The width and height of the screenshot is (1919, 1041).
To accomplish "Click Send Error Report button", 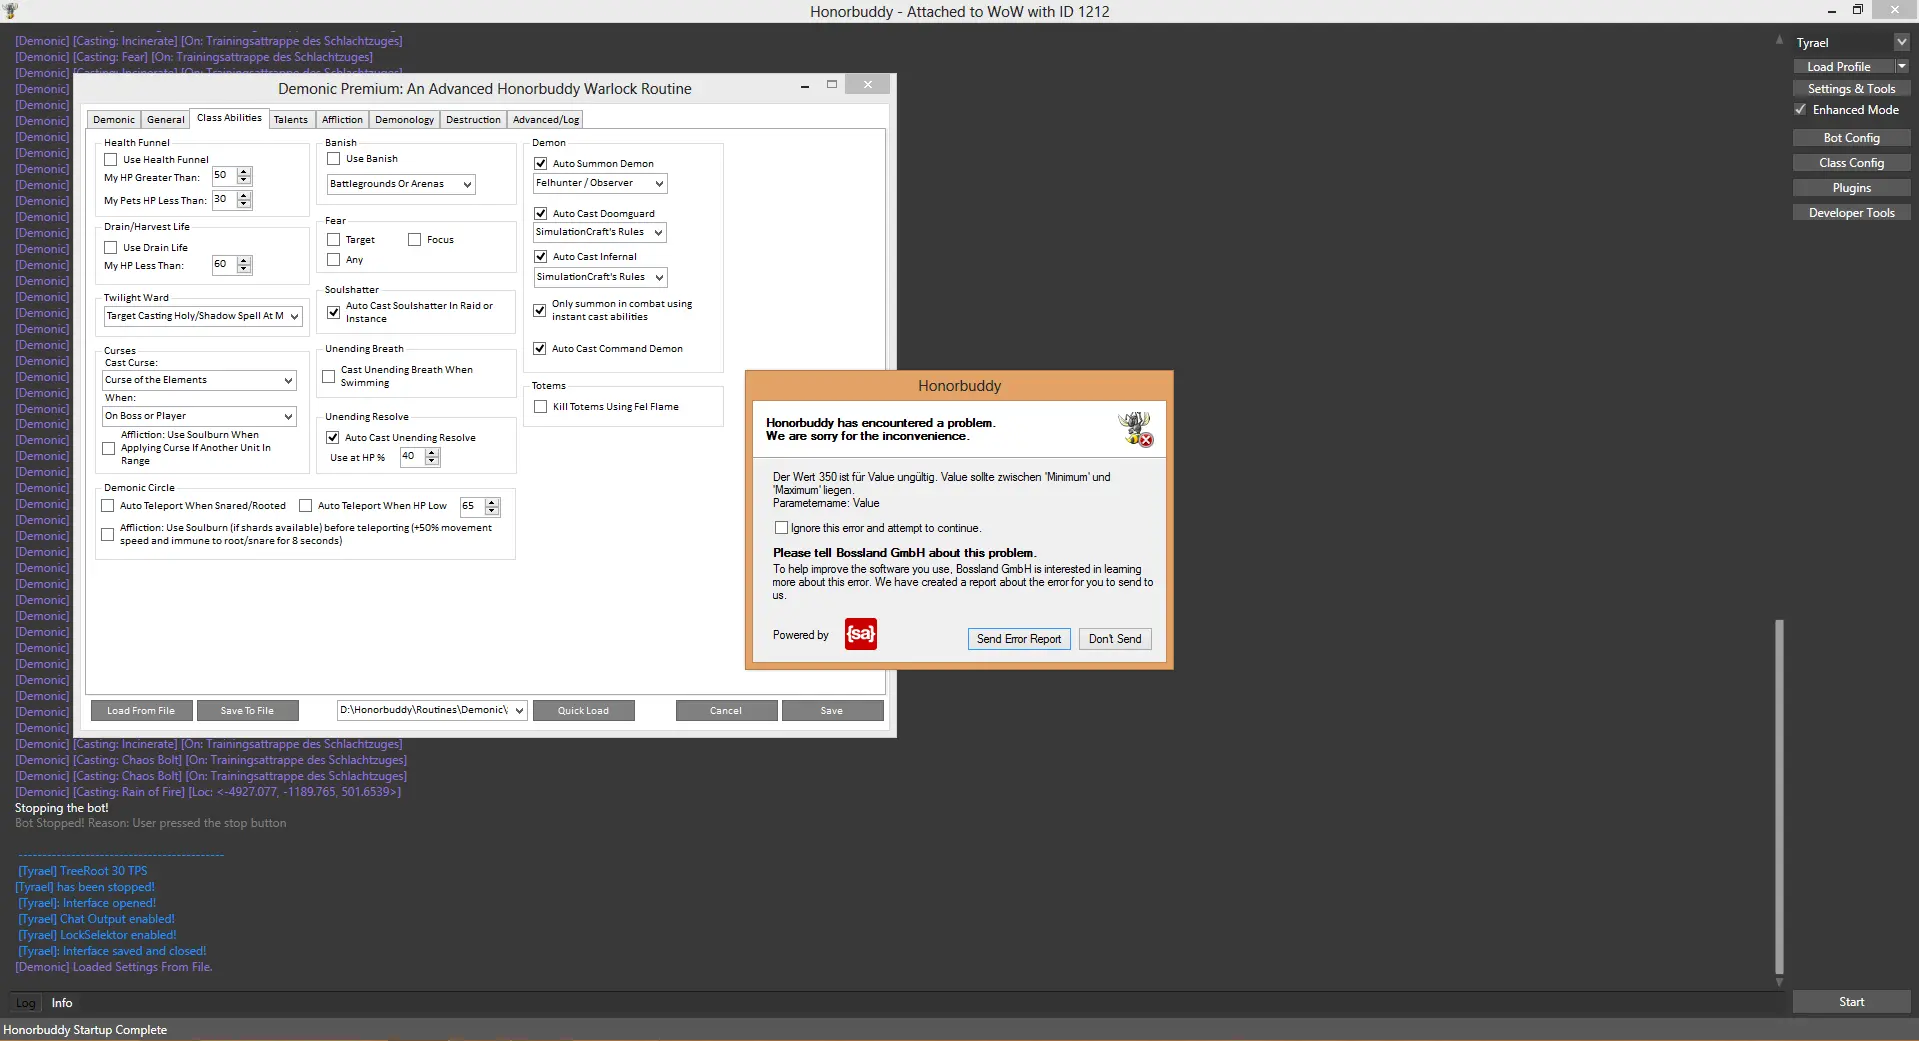I will [1019, 639].
